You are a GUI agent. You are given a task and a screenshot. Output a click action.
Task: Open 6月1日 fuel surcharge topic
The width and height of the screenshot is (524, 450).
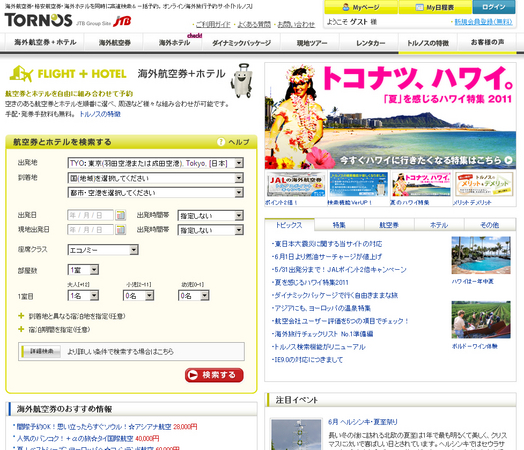(328, 257)
